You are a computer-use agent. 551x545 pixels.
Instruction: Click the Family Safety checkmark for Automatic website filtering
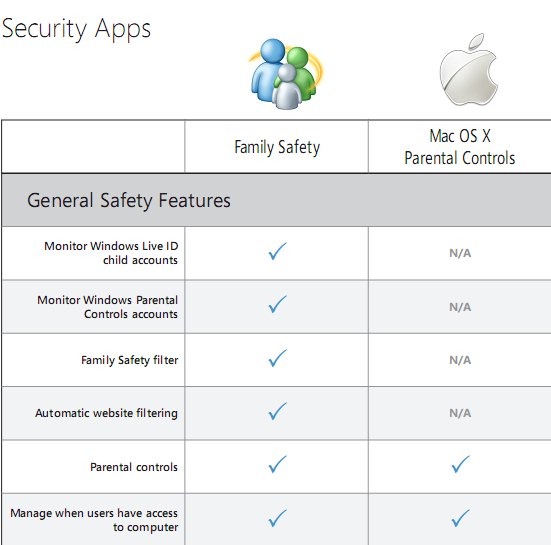(278, 411)
